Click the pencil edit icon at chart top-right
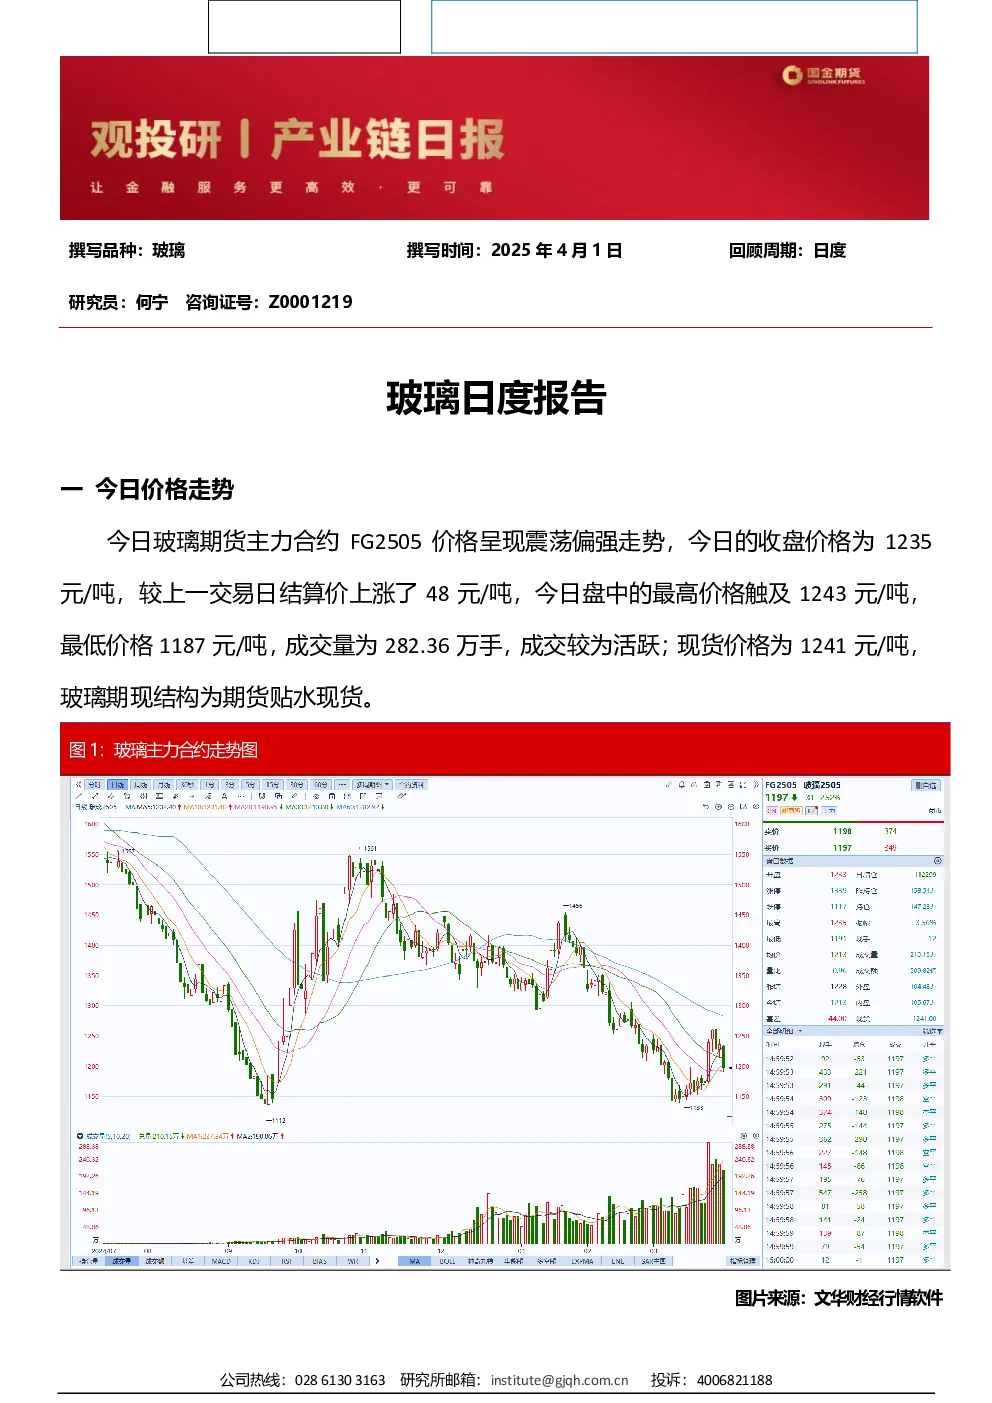 coord(668,785)
